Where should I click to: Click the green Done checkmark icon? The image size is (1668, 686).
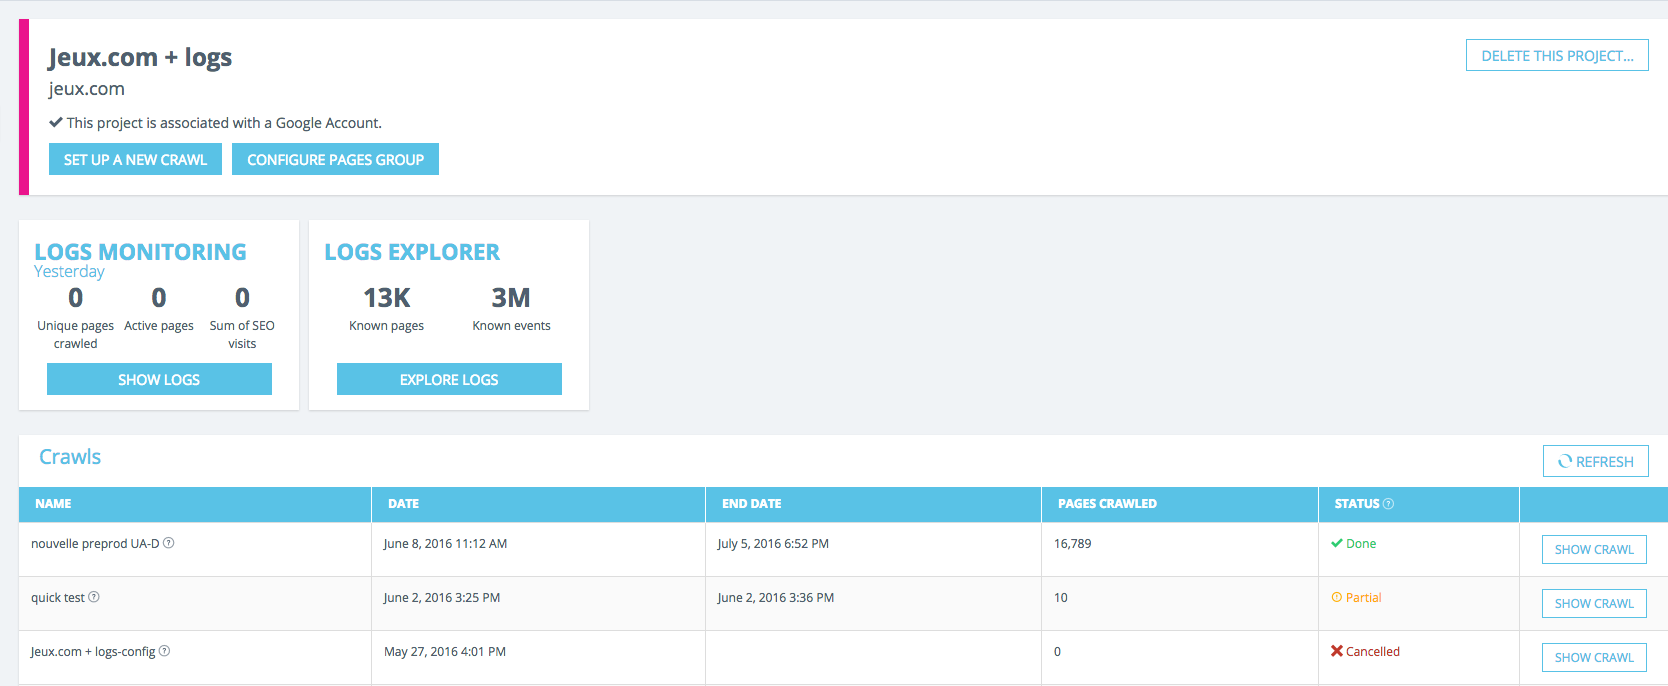1337,543
